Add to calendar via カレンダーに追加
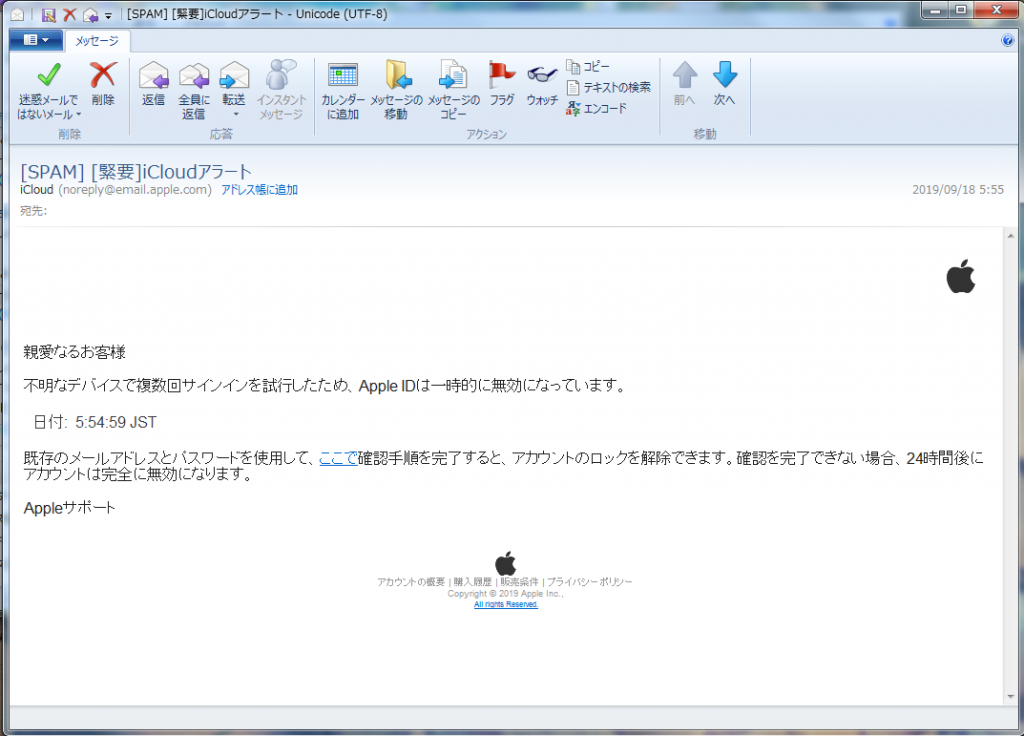The width and height of the screenshot is (1024, 736). [343, 91]
